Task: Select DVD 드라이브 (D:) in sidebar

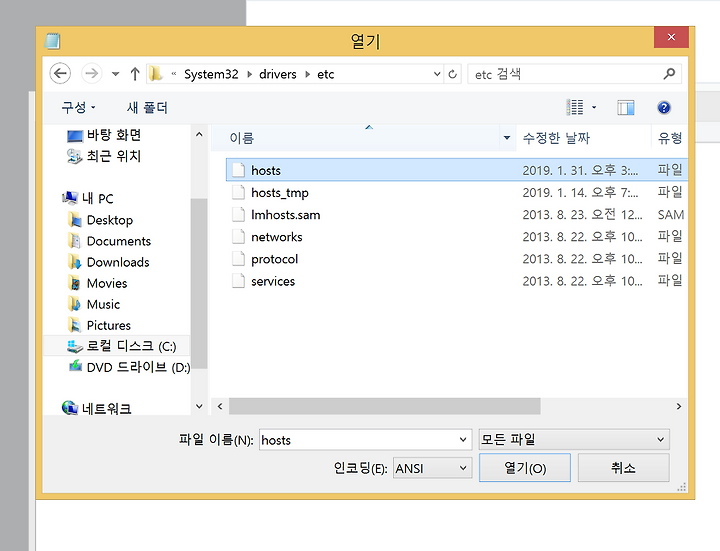Action: [x=129, y=367]
